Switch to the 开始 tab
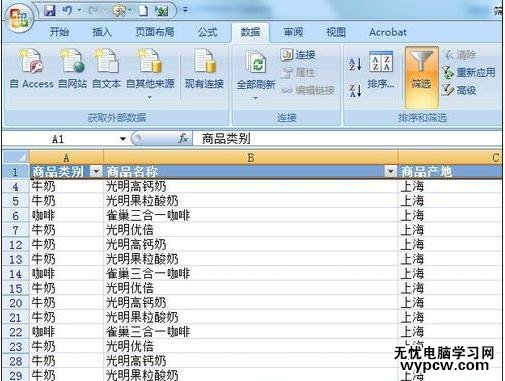Screen dimensions: 505x381 point(59,32)
